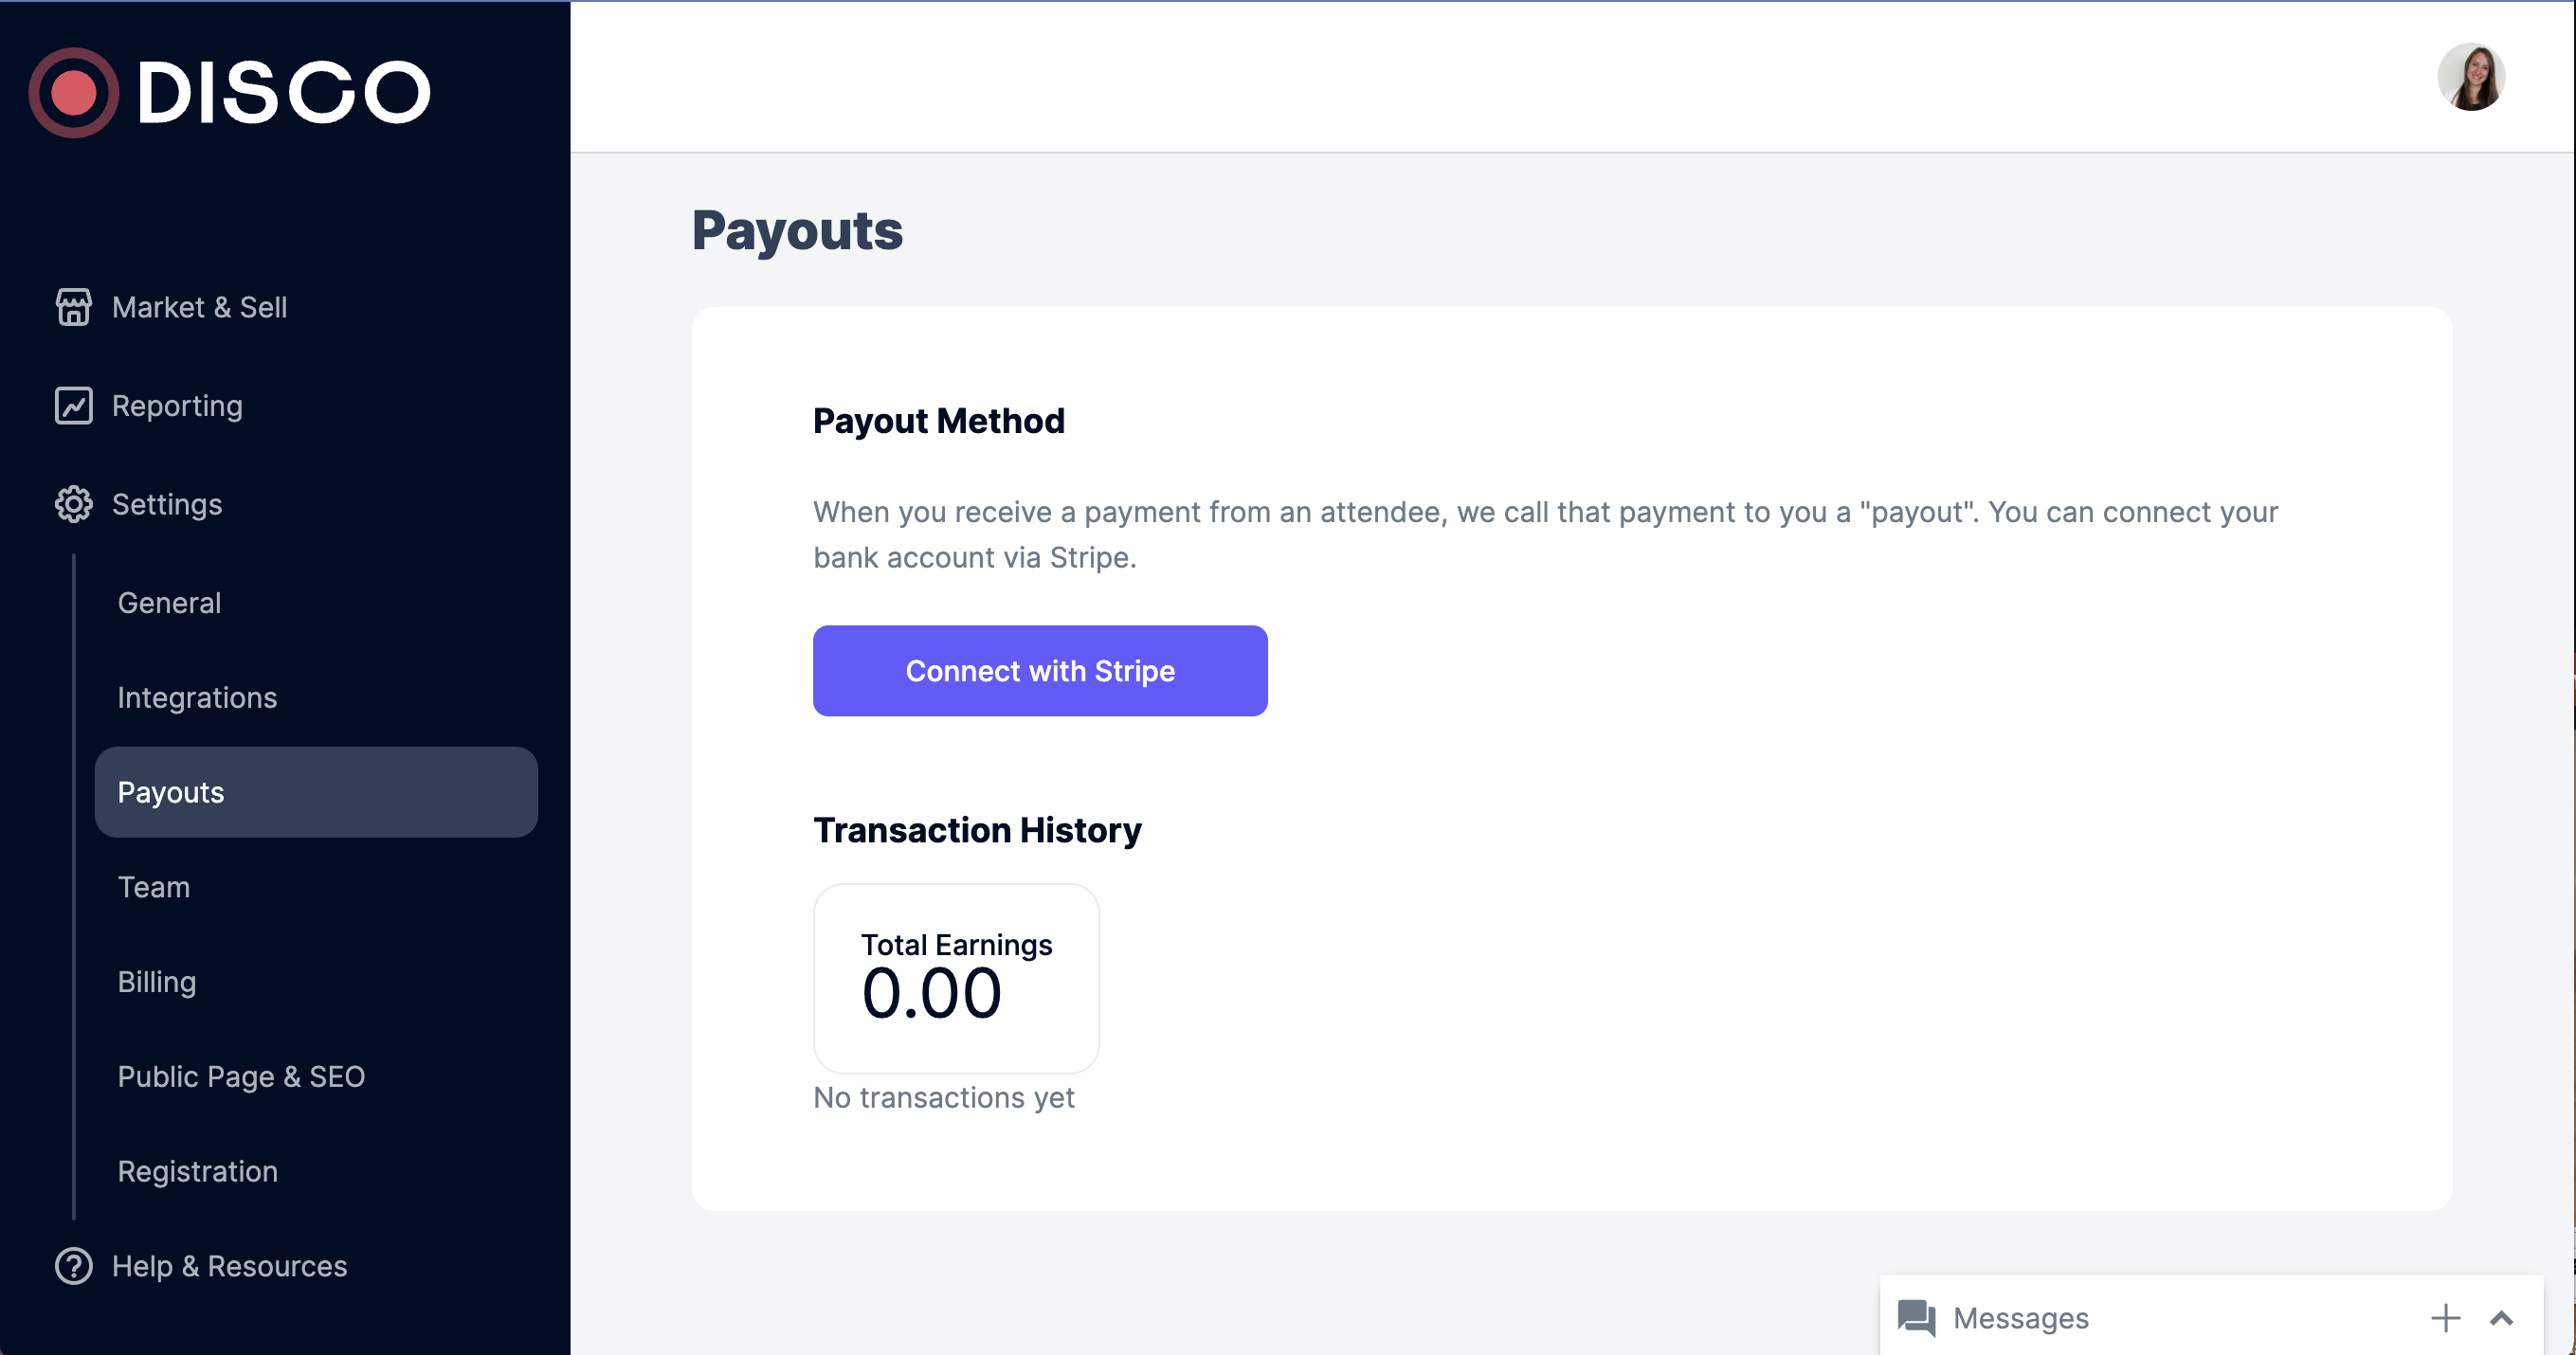Open the General settings page
Viewport: 2576px width, 1355px height.
[169, 603]
